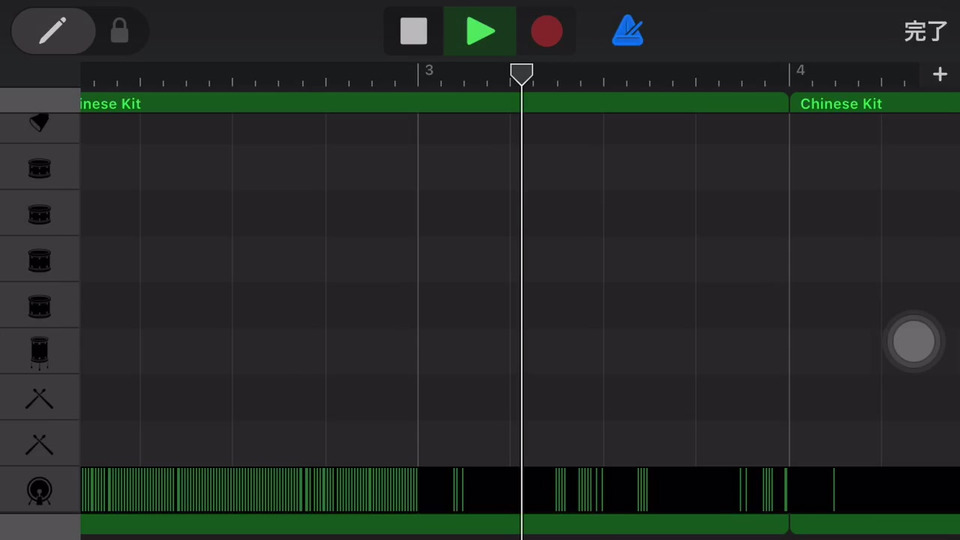Click the plus button at ruler end
960x540 pixels.
[940, 74]
